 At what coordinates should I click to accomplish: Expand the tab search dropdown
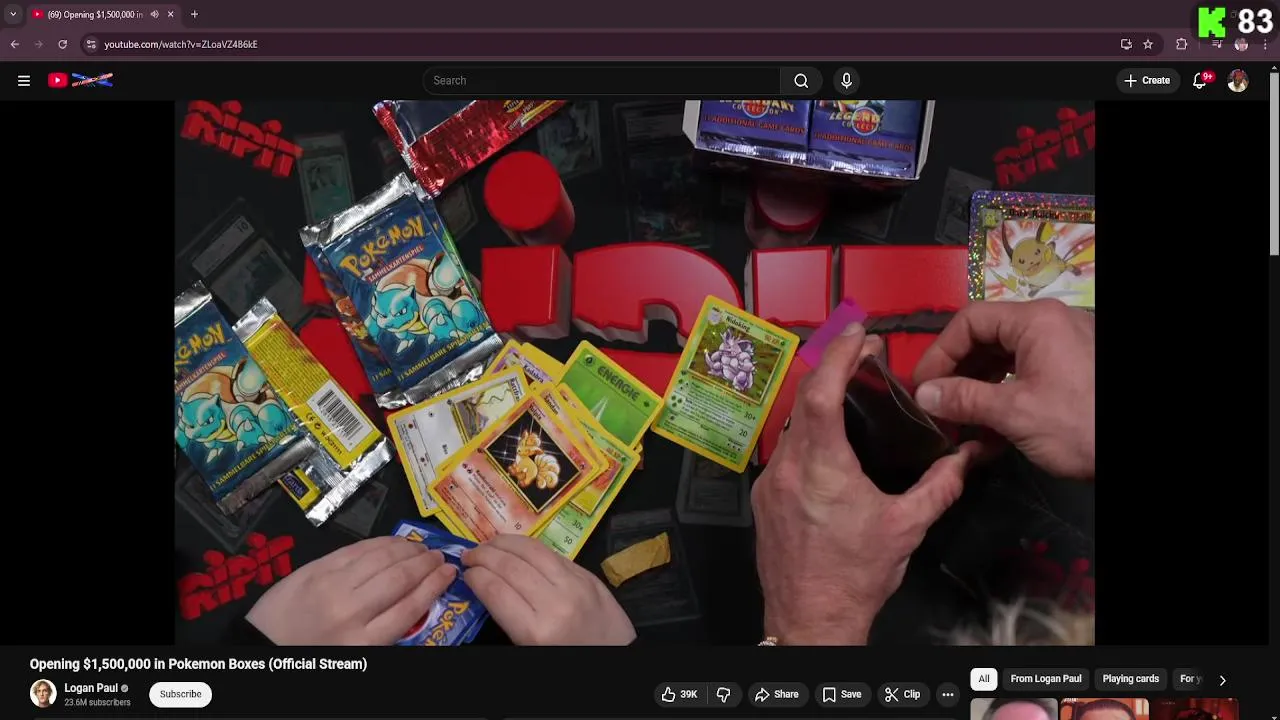click(x=13, y=14)
